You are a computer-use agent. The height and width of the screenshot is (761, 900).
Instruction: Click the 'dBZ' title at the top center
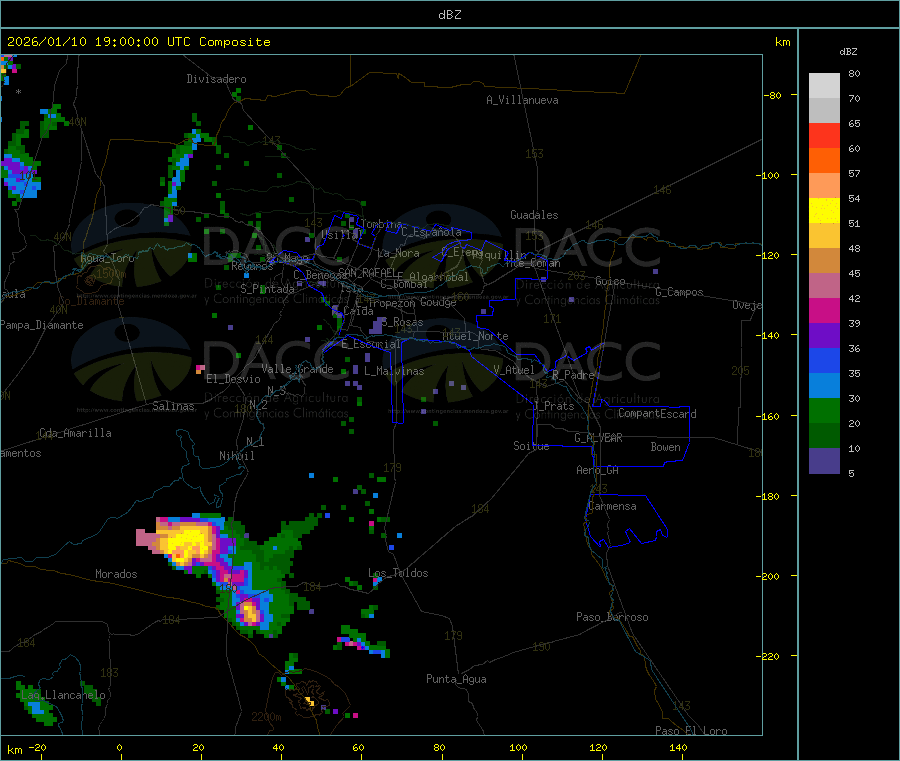click(x=449, y=15)
